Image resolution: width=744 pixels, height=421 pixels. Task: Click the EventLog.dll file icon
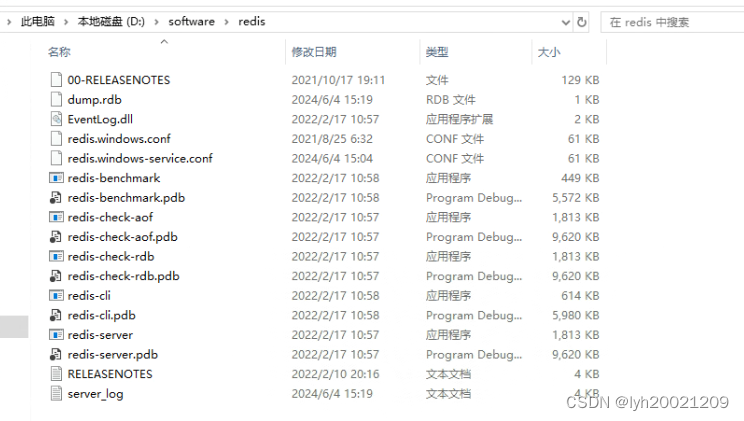(x=56, y=119)
